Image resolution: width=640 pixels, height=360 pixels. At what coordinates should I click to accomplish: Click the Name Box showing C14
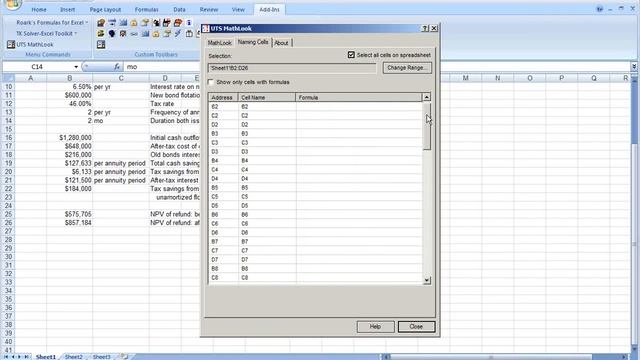(x=37, y=67)
